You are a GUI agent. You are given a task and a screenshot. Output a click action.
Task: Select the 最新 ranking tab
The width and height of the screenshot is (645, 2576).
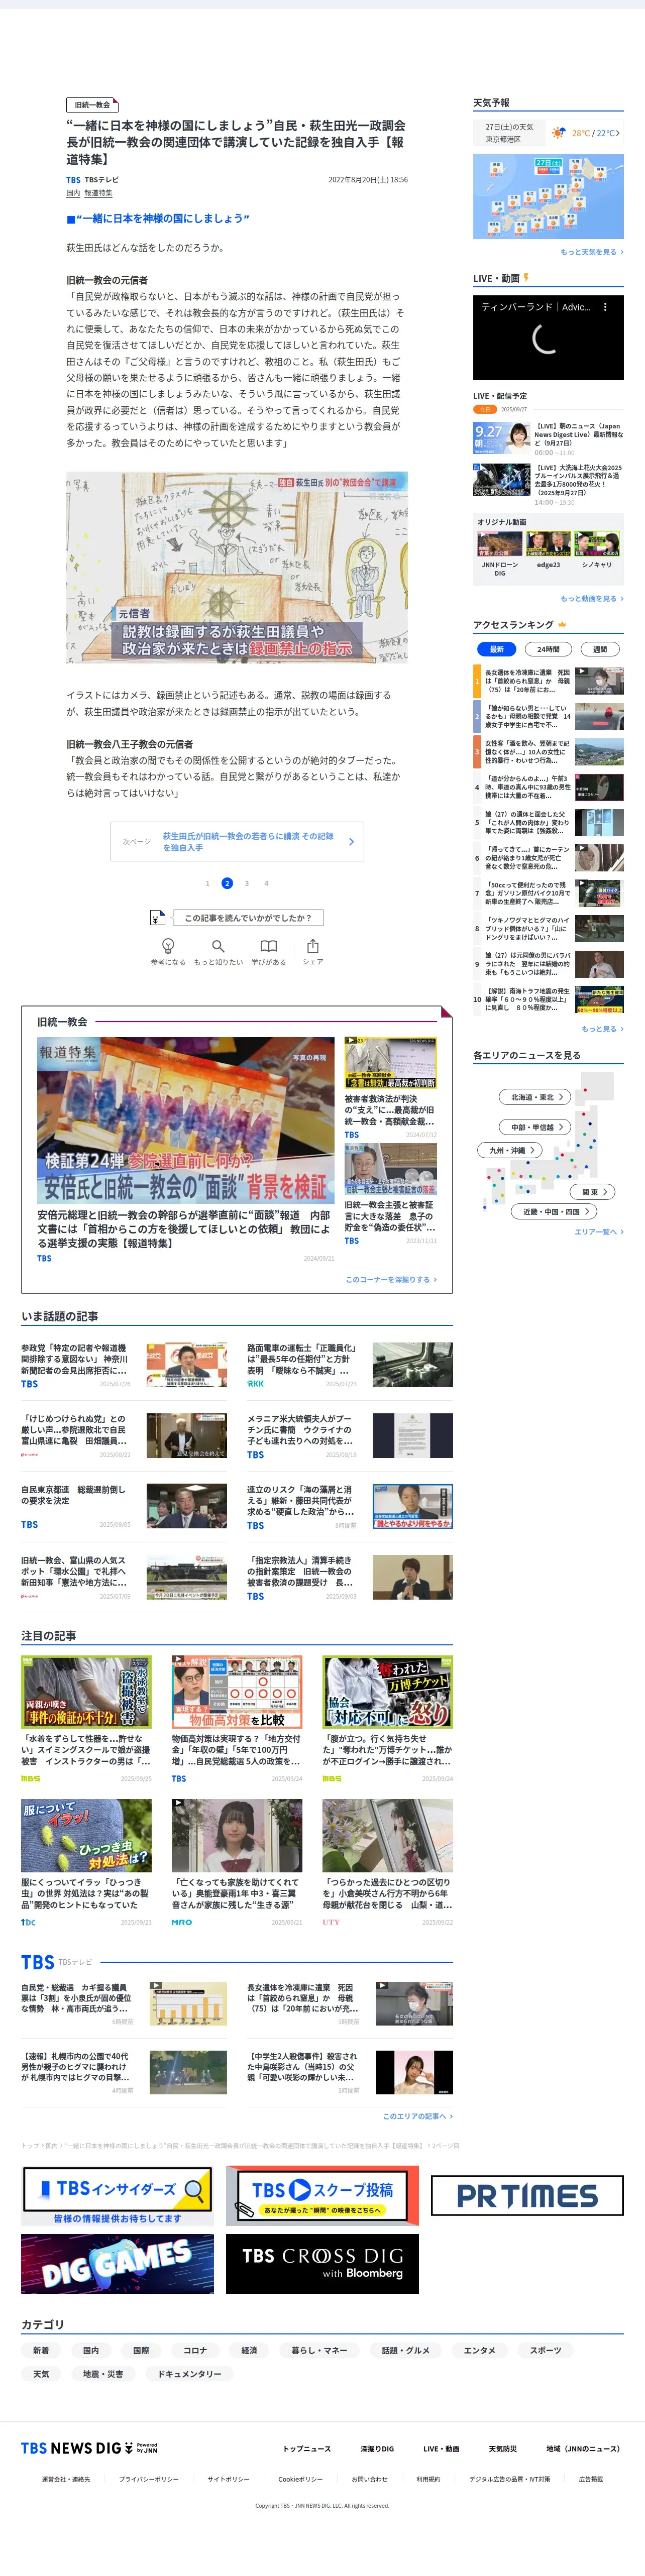(x=497, y=649)
